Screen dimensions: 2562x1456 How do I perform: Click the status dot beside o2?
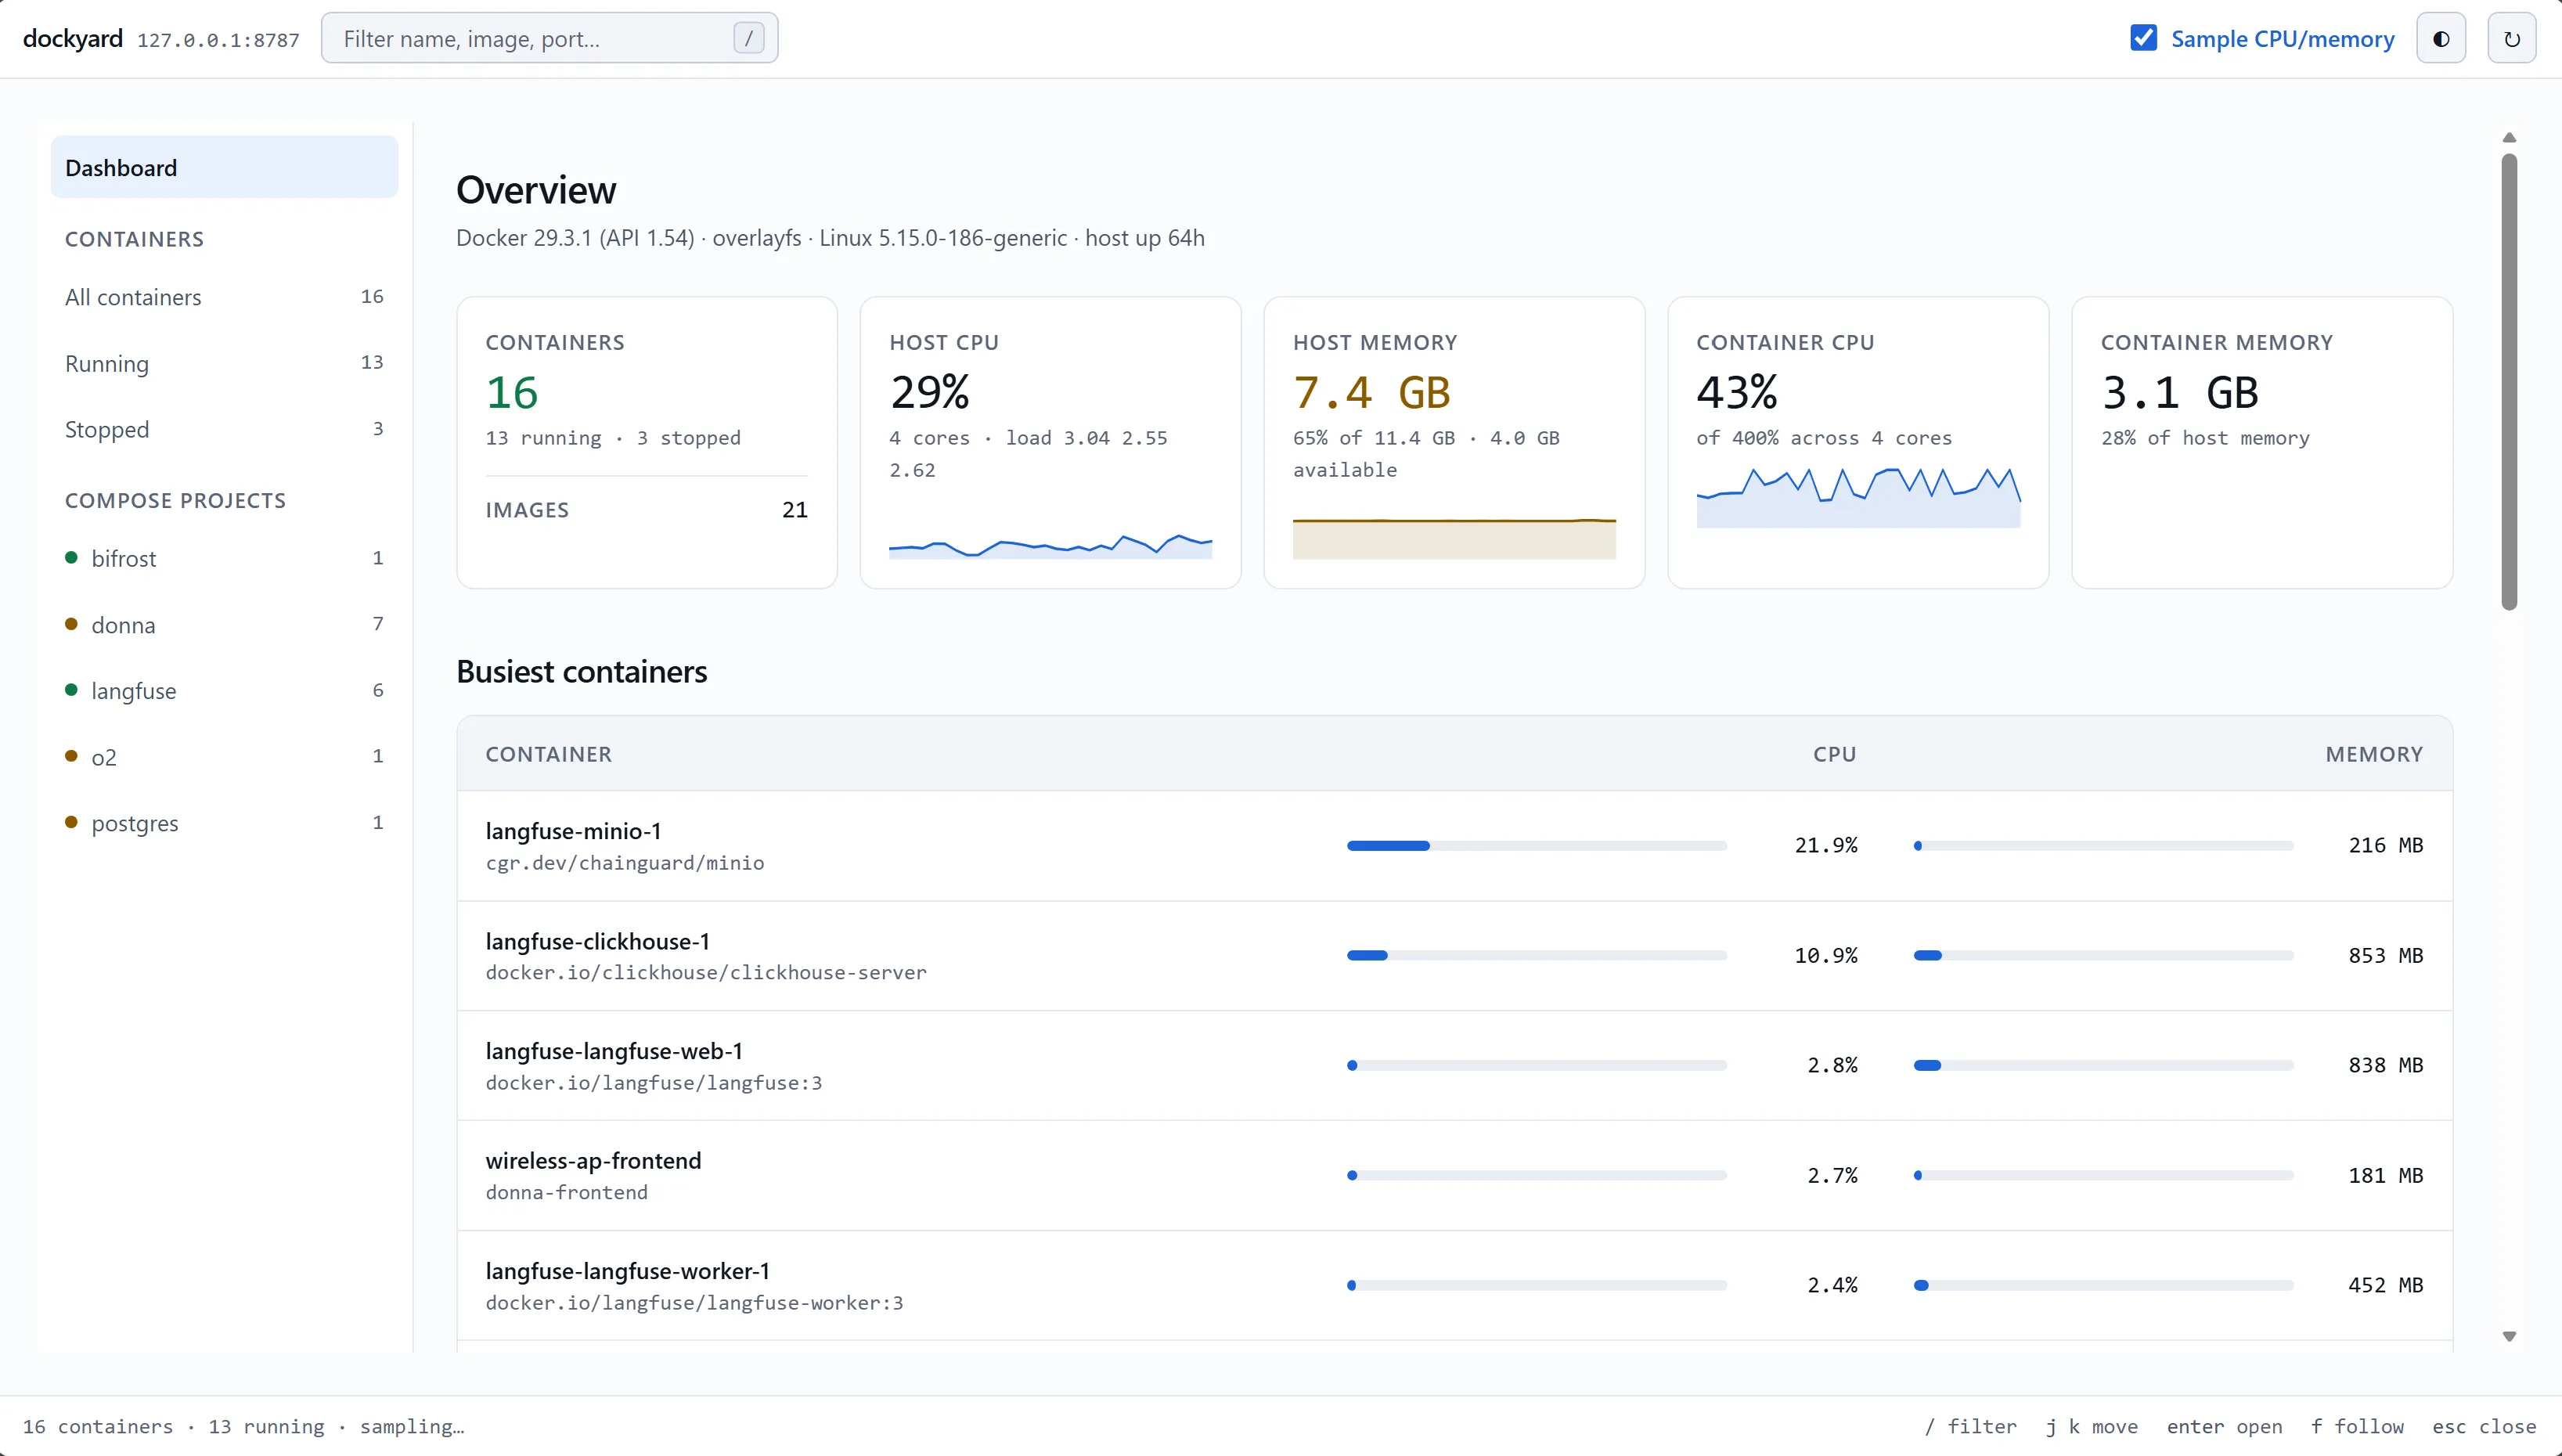point(71,756)
